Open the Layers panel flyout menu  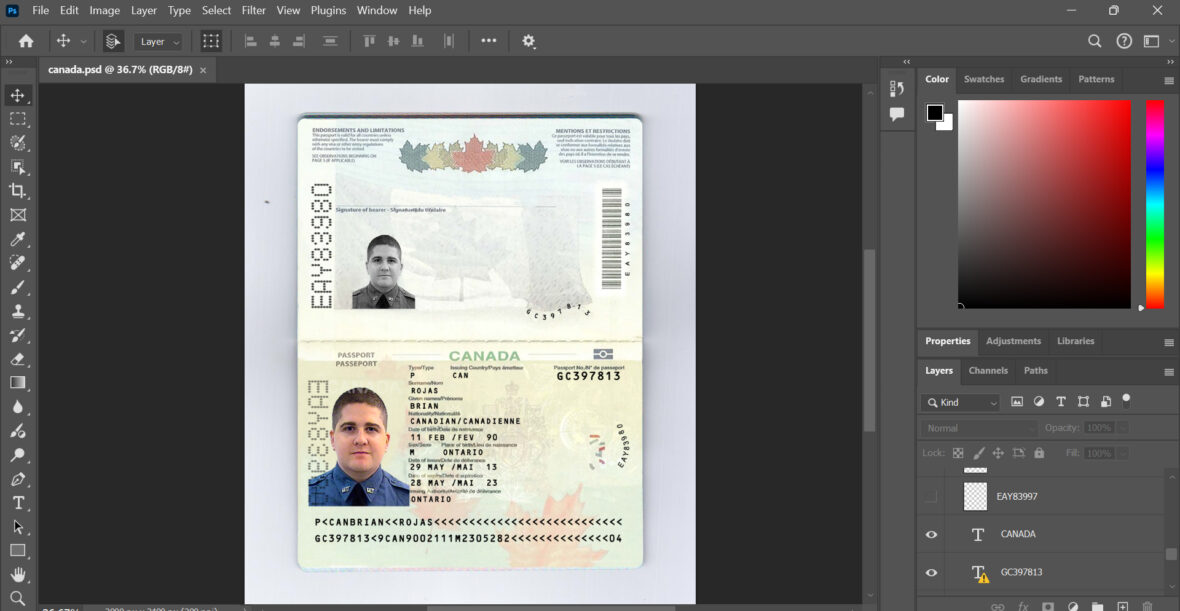pos(1169,372)
